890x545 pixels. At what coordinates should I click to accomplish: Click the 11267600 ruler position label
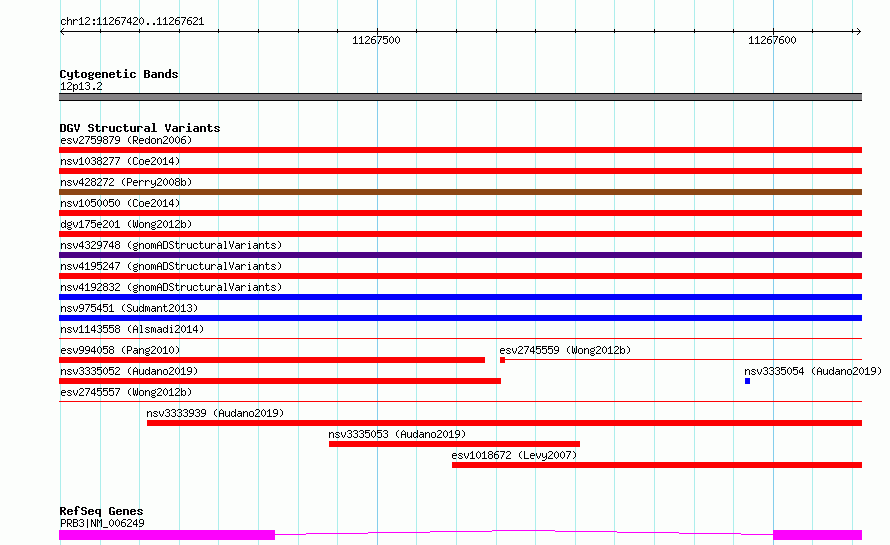click(x=772, y=40)
